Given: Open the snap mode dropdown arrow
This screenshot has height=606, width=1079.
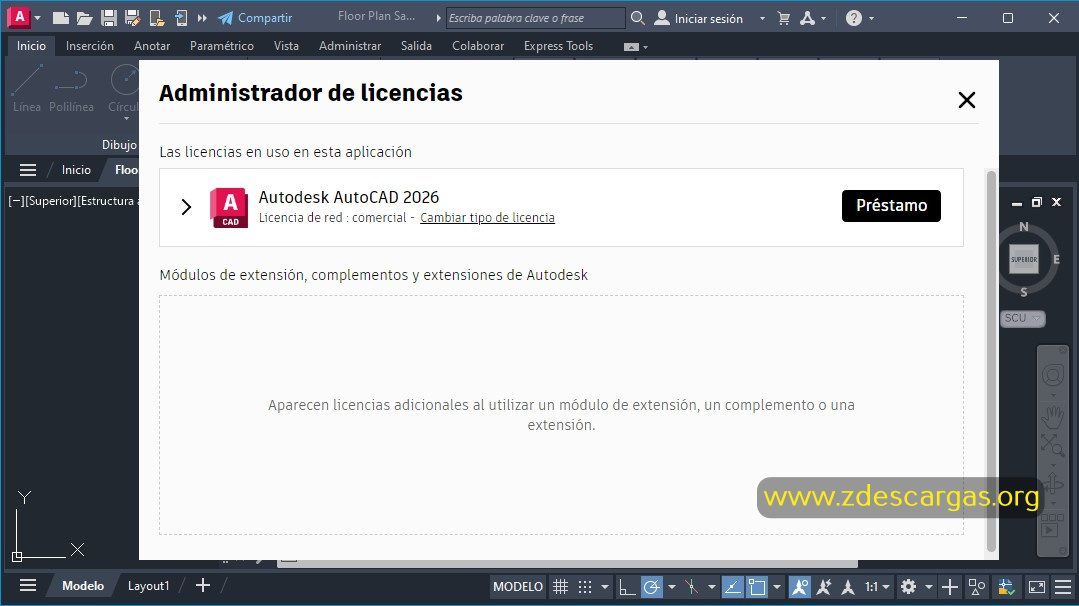Looking at the screenshot, I should tap(605, 587).
